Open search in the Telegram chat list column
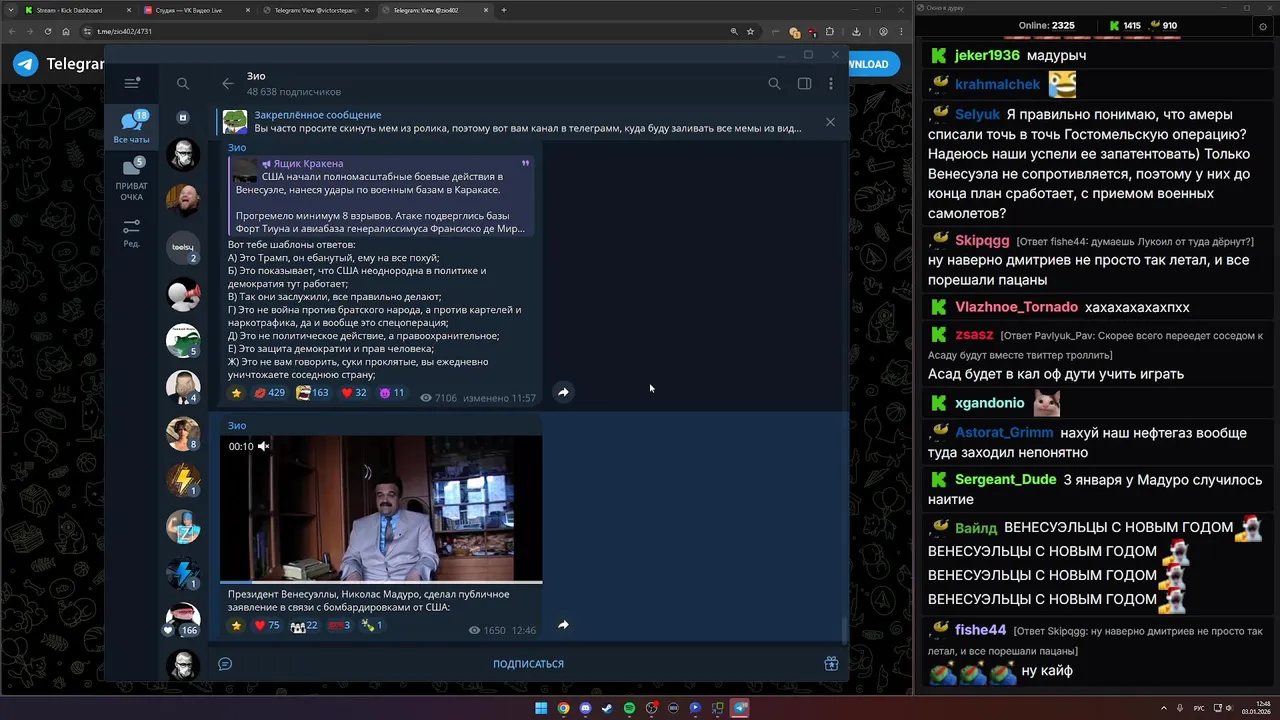Screen dimensions: 1280x720 click(x=183, y=84)
